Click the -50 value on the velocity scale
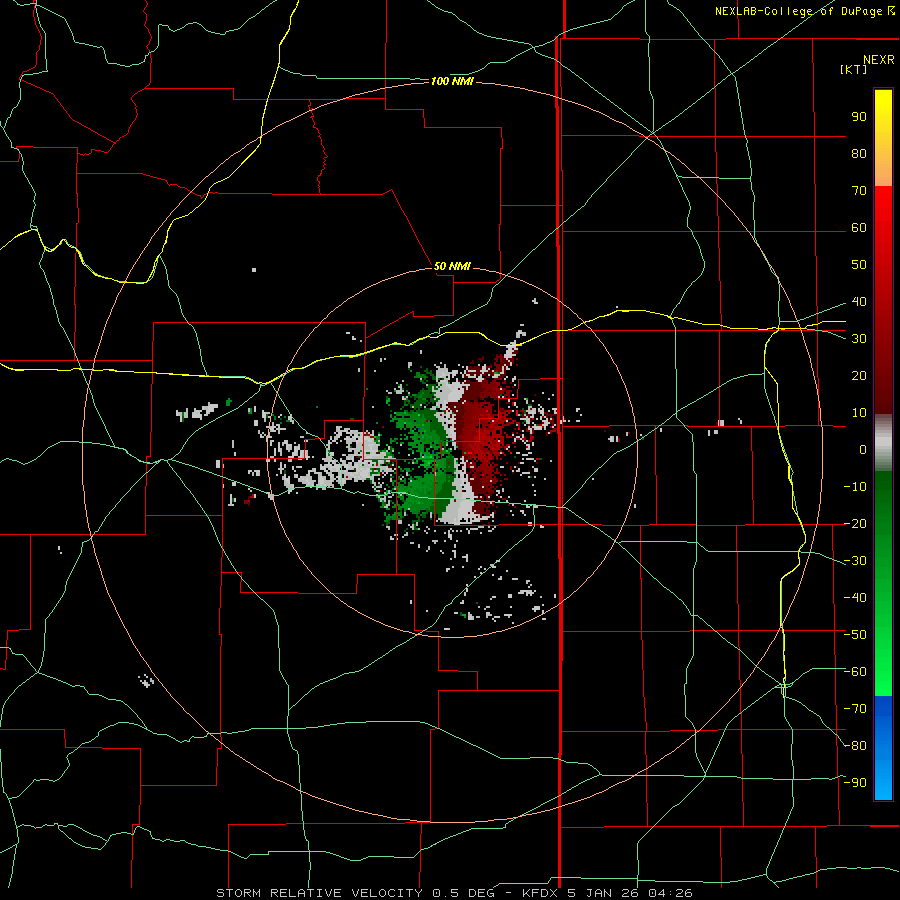The image size is (900, 900). pyautogui.click(x=855, y=635)
